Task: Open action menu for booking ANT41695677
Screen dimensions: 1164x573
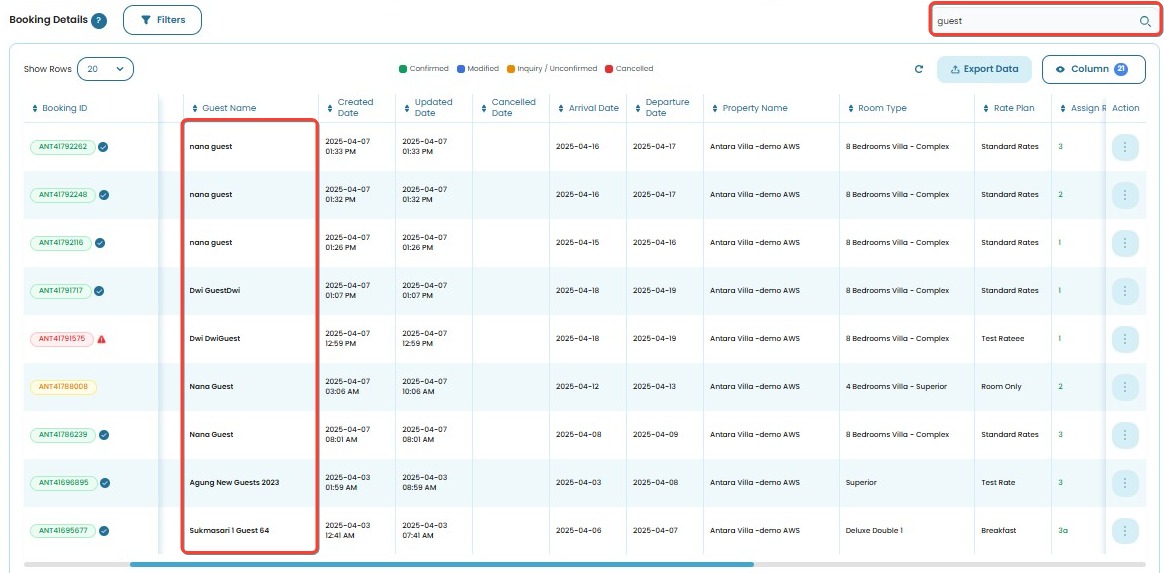Action: click(1125, 531)
